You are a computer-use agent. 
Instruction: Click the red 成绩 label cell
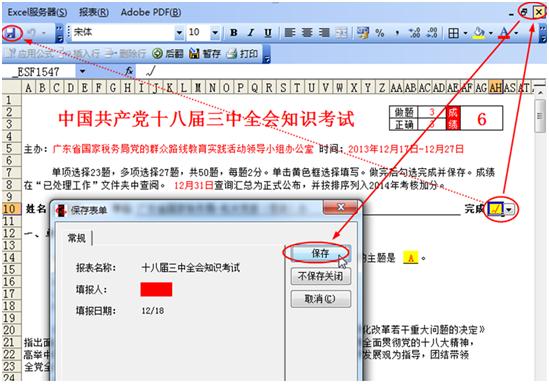coord(453,119)
